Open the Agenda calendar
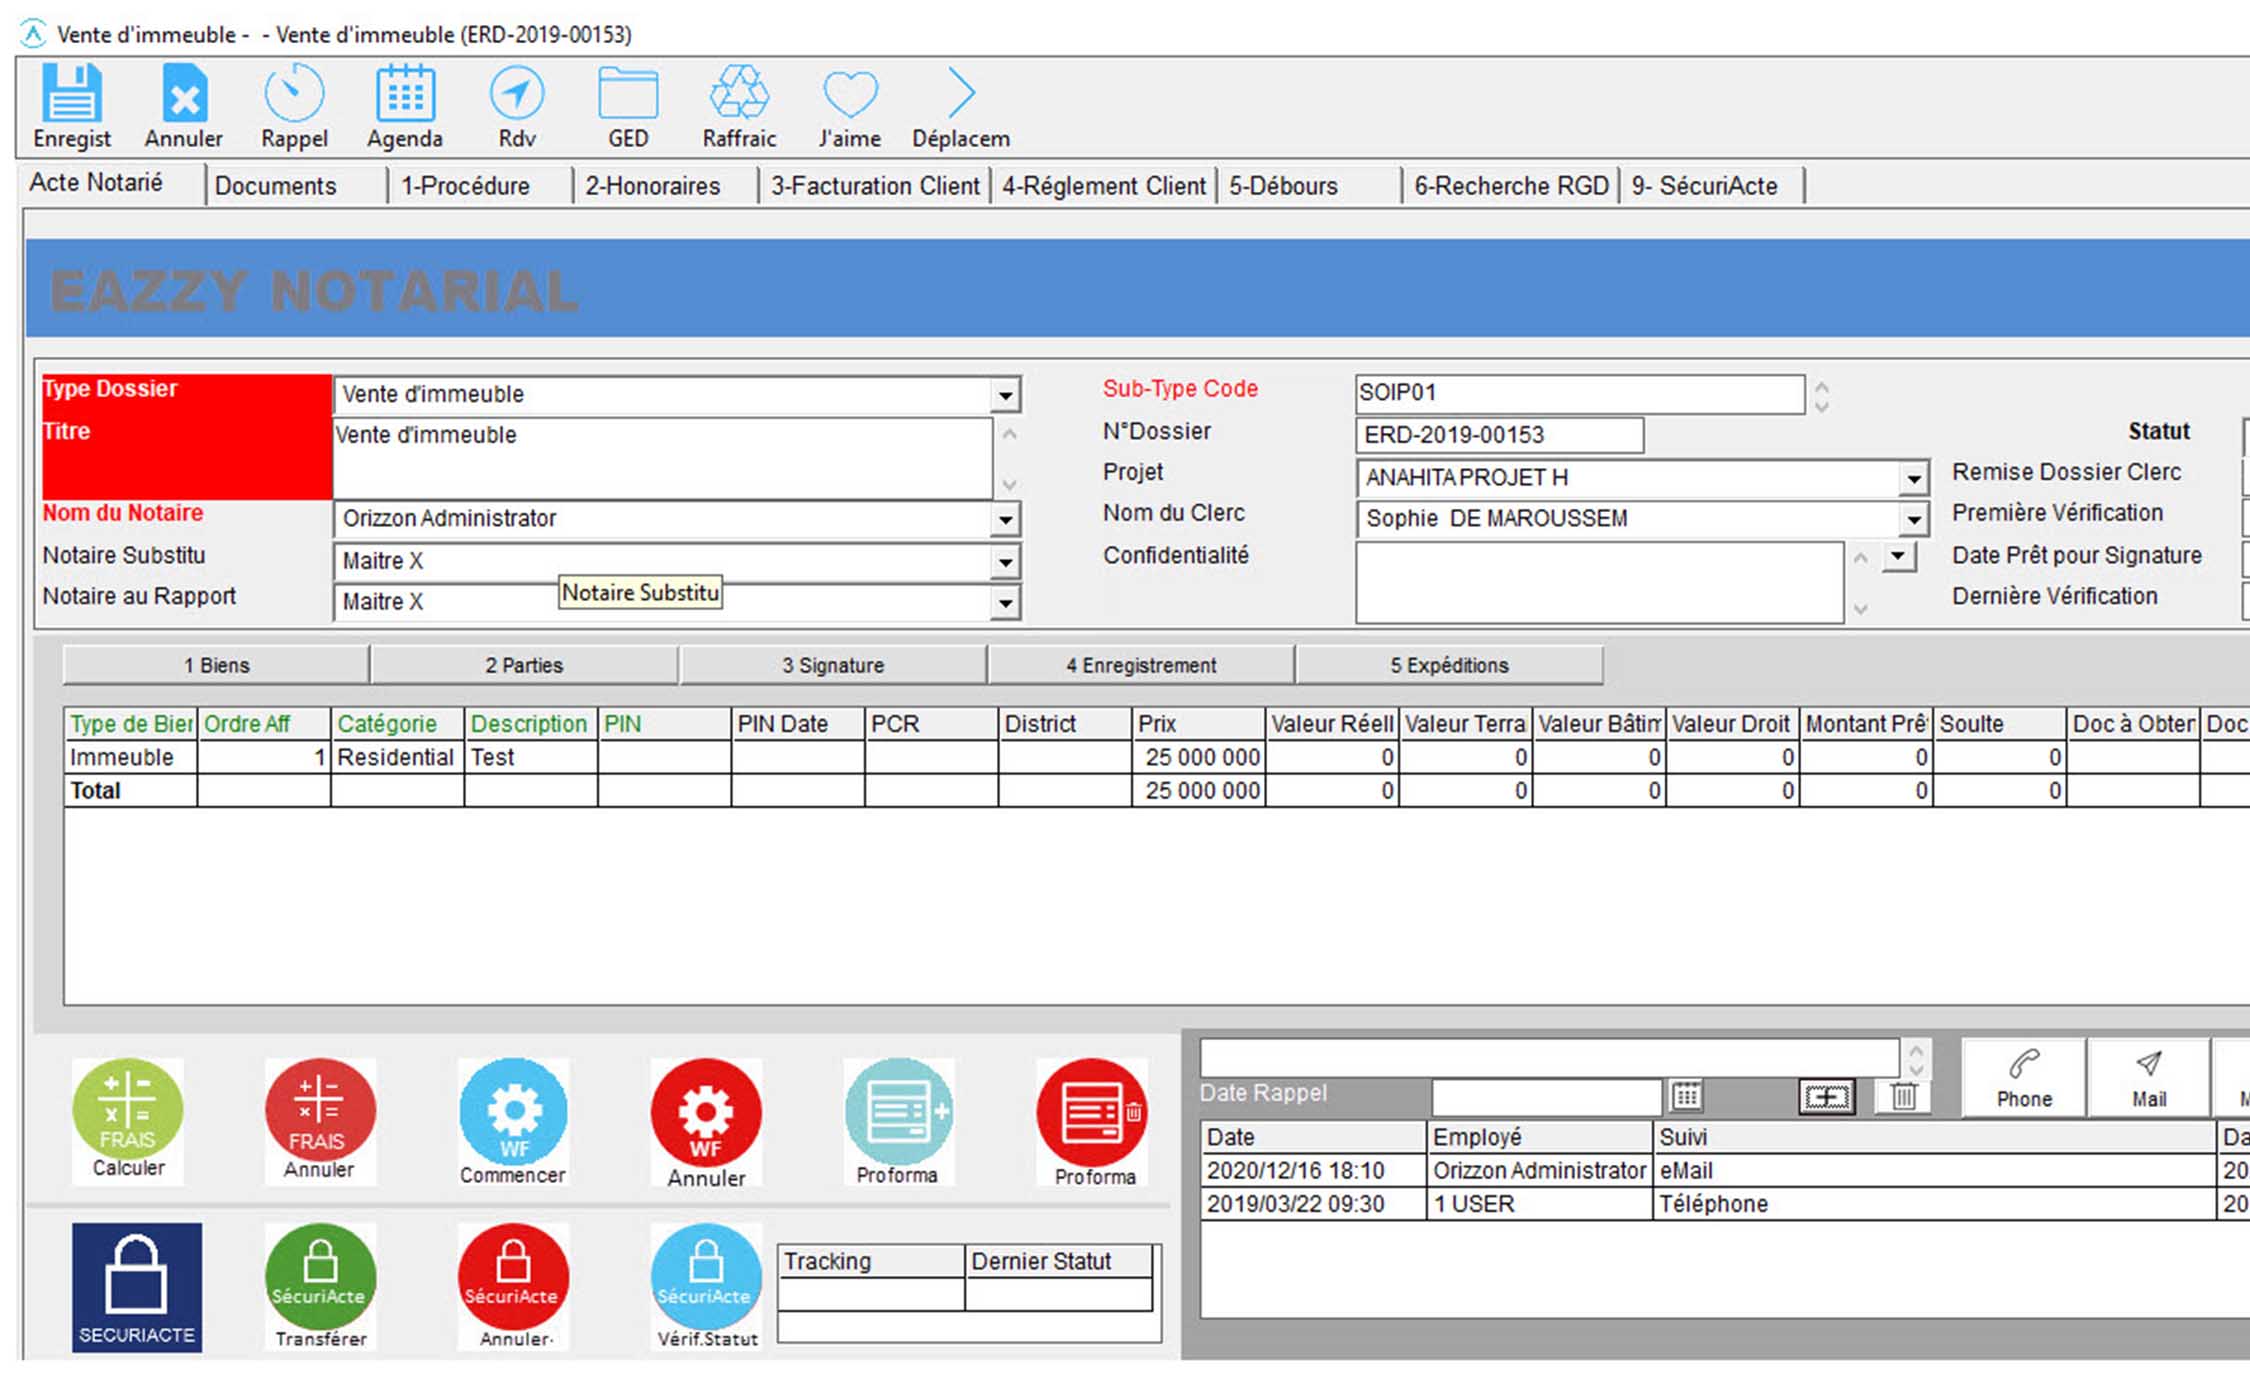2250x1373 pixels. pyautogui.click(x=405, y=93)
